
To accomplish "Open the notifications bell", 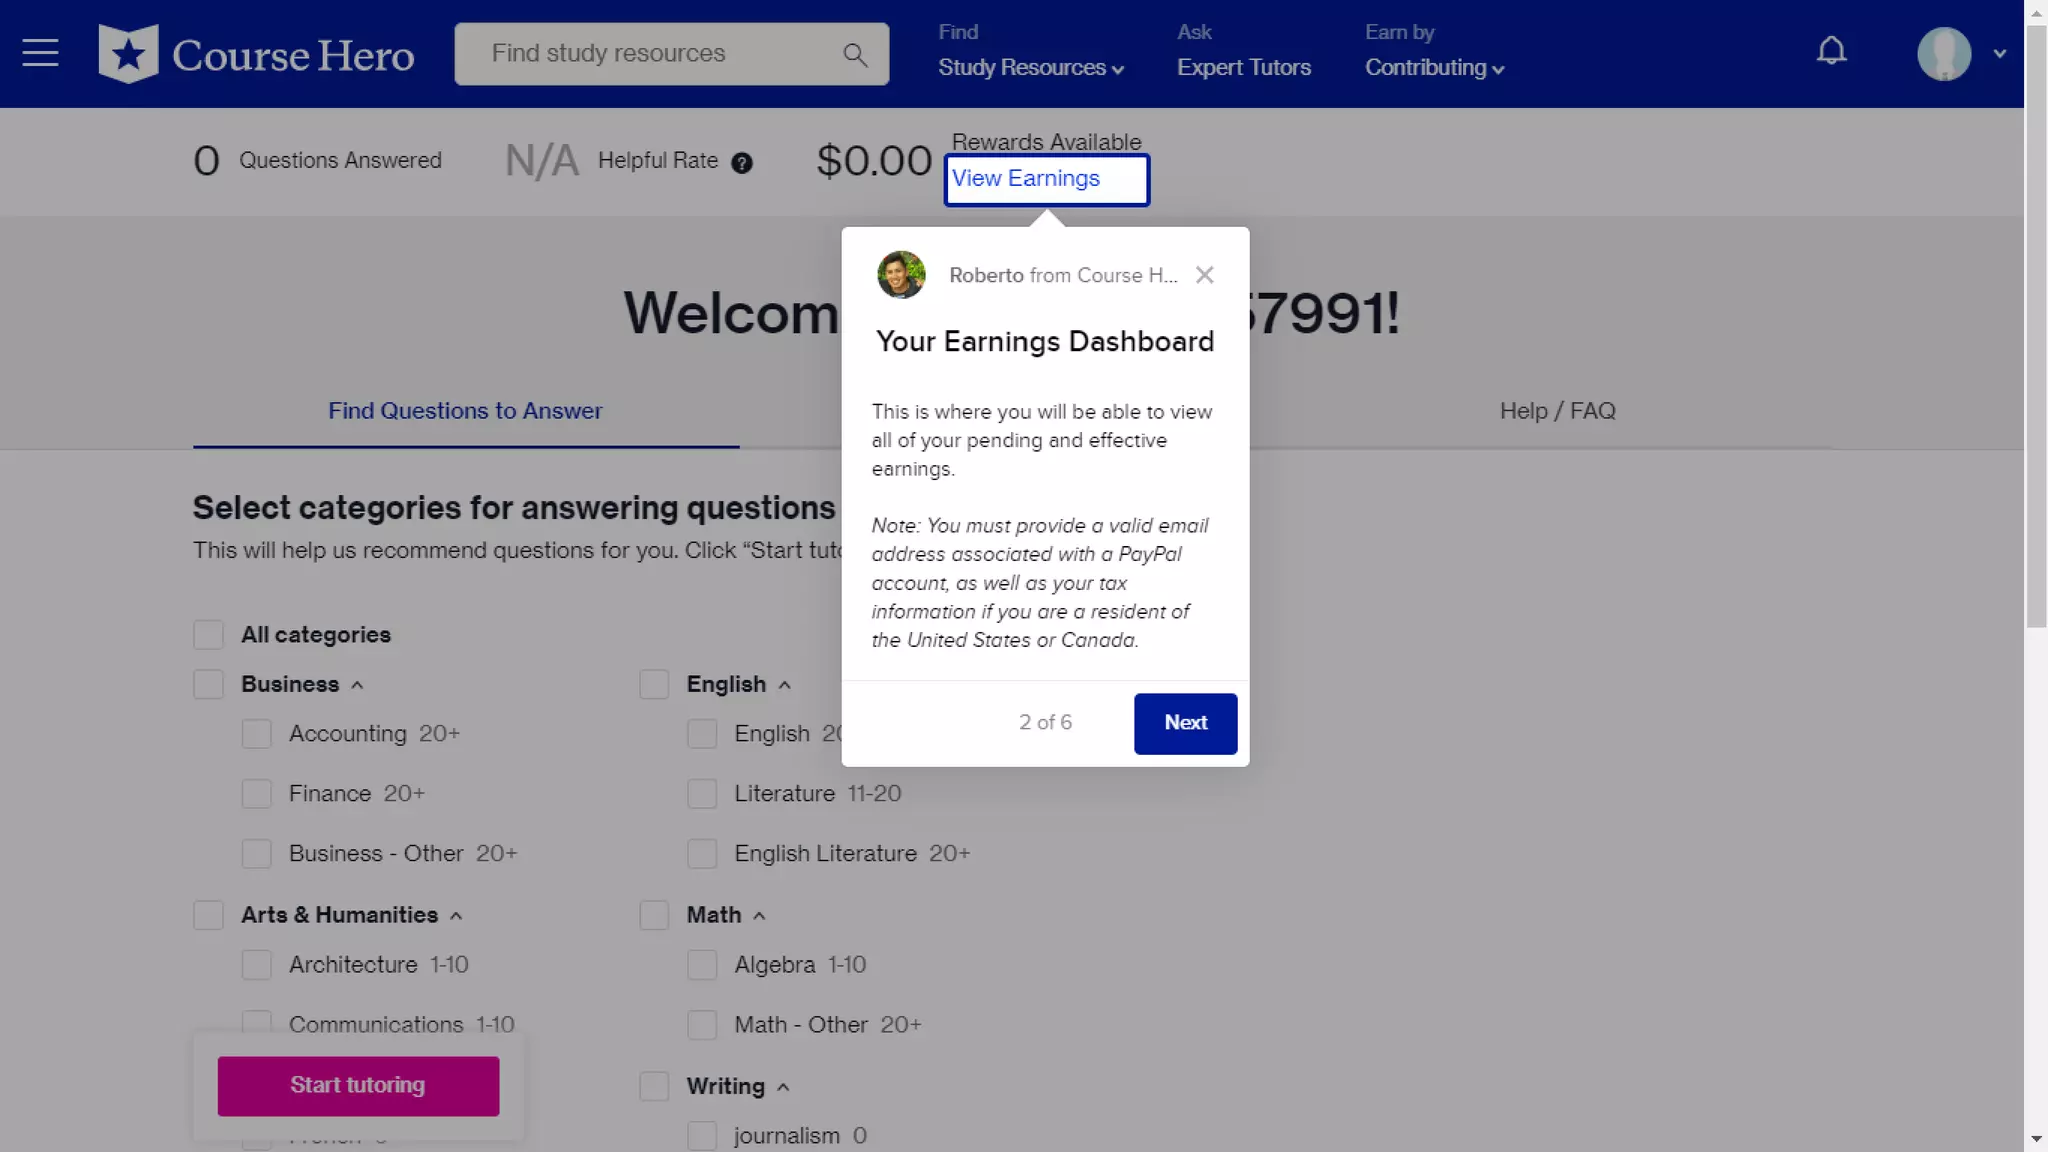I will pos(1831,51).
